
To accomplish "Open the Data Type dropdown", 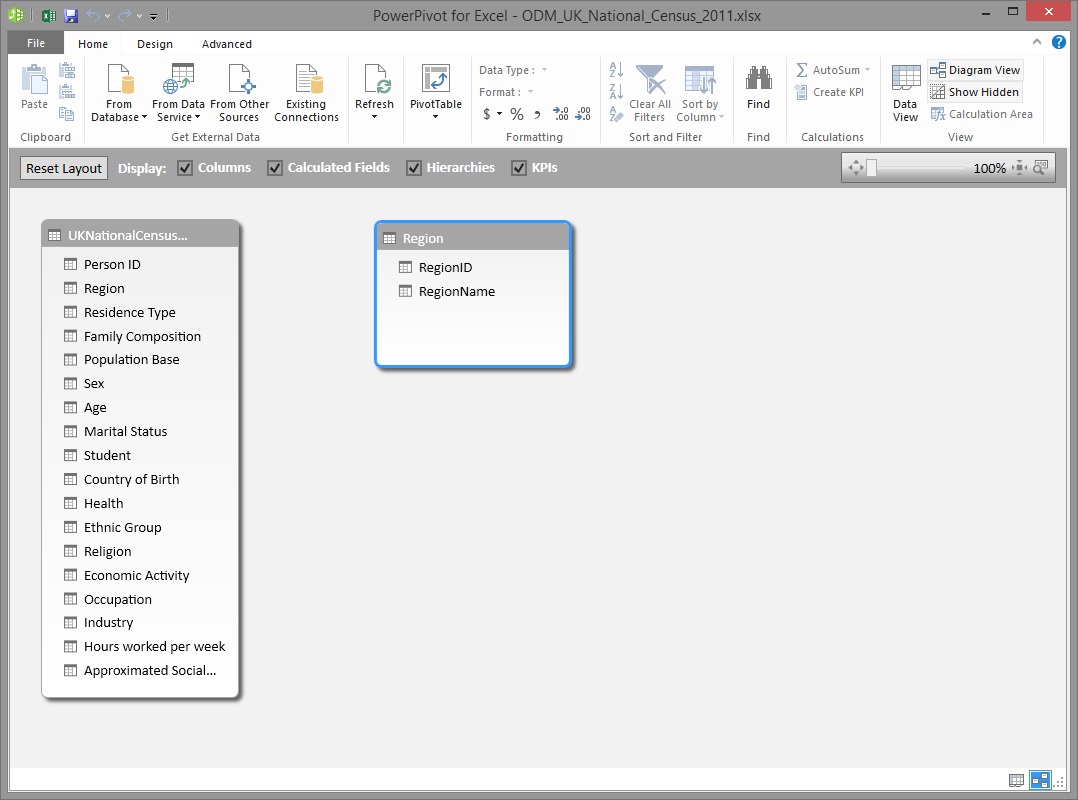I will [x=544, y=70].
